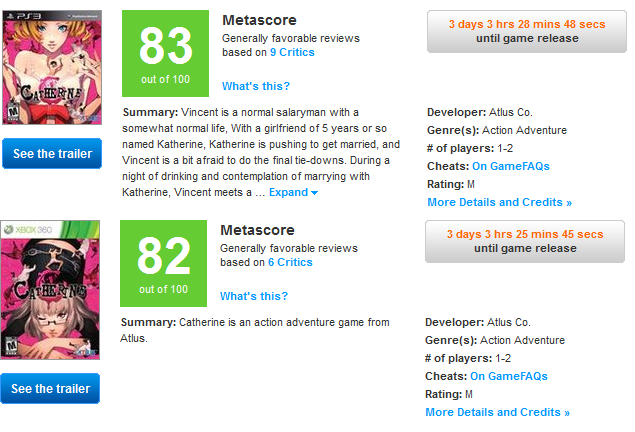Viewport: 635px width, 432px height.
Task: Expand the full PS3 game summary
Action: [294, 192]
